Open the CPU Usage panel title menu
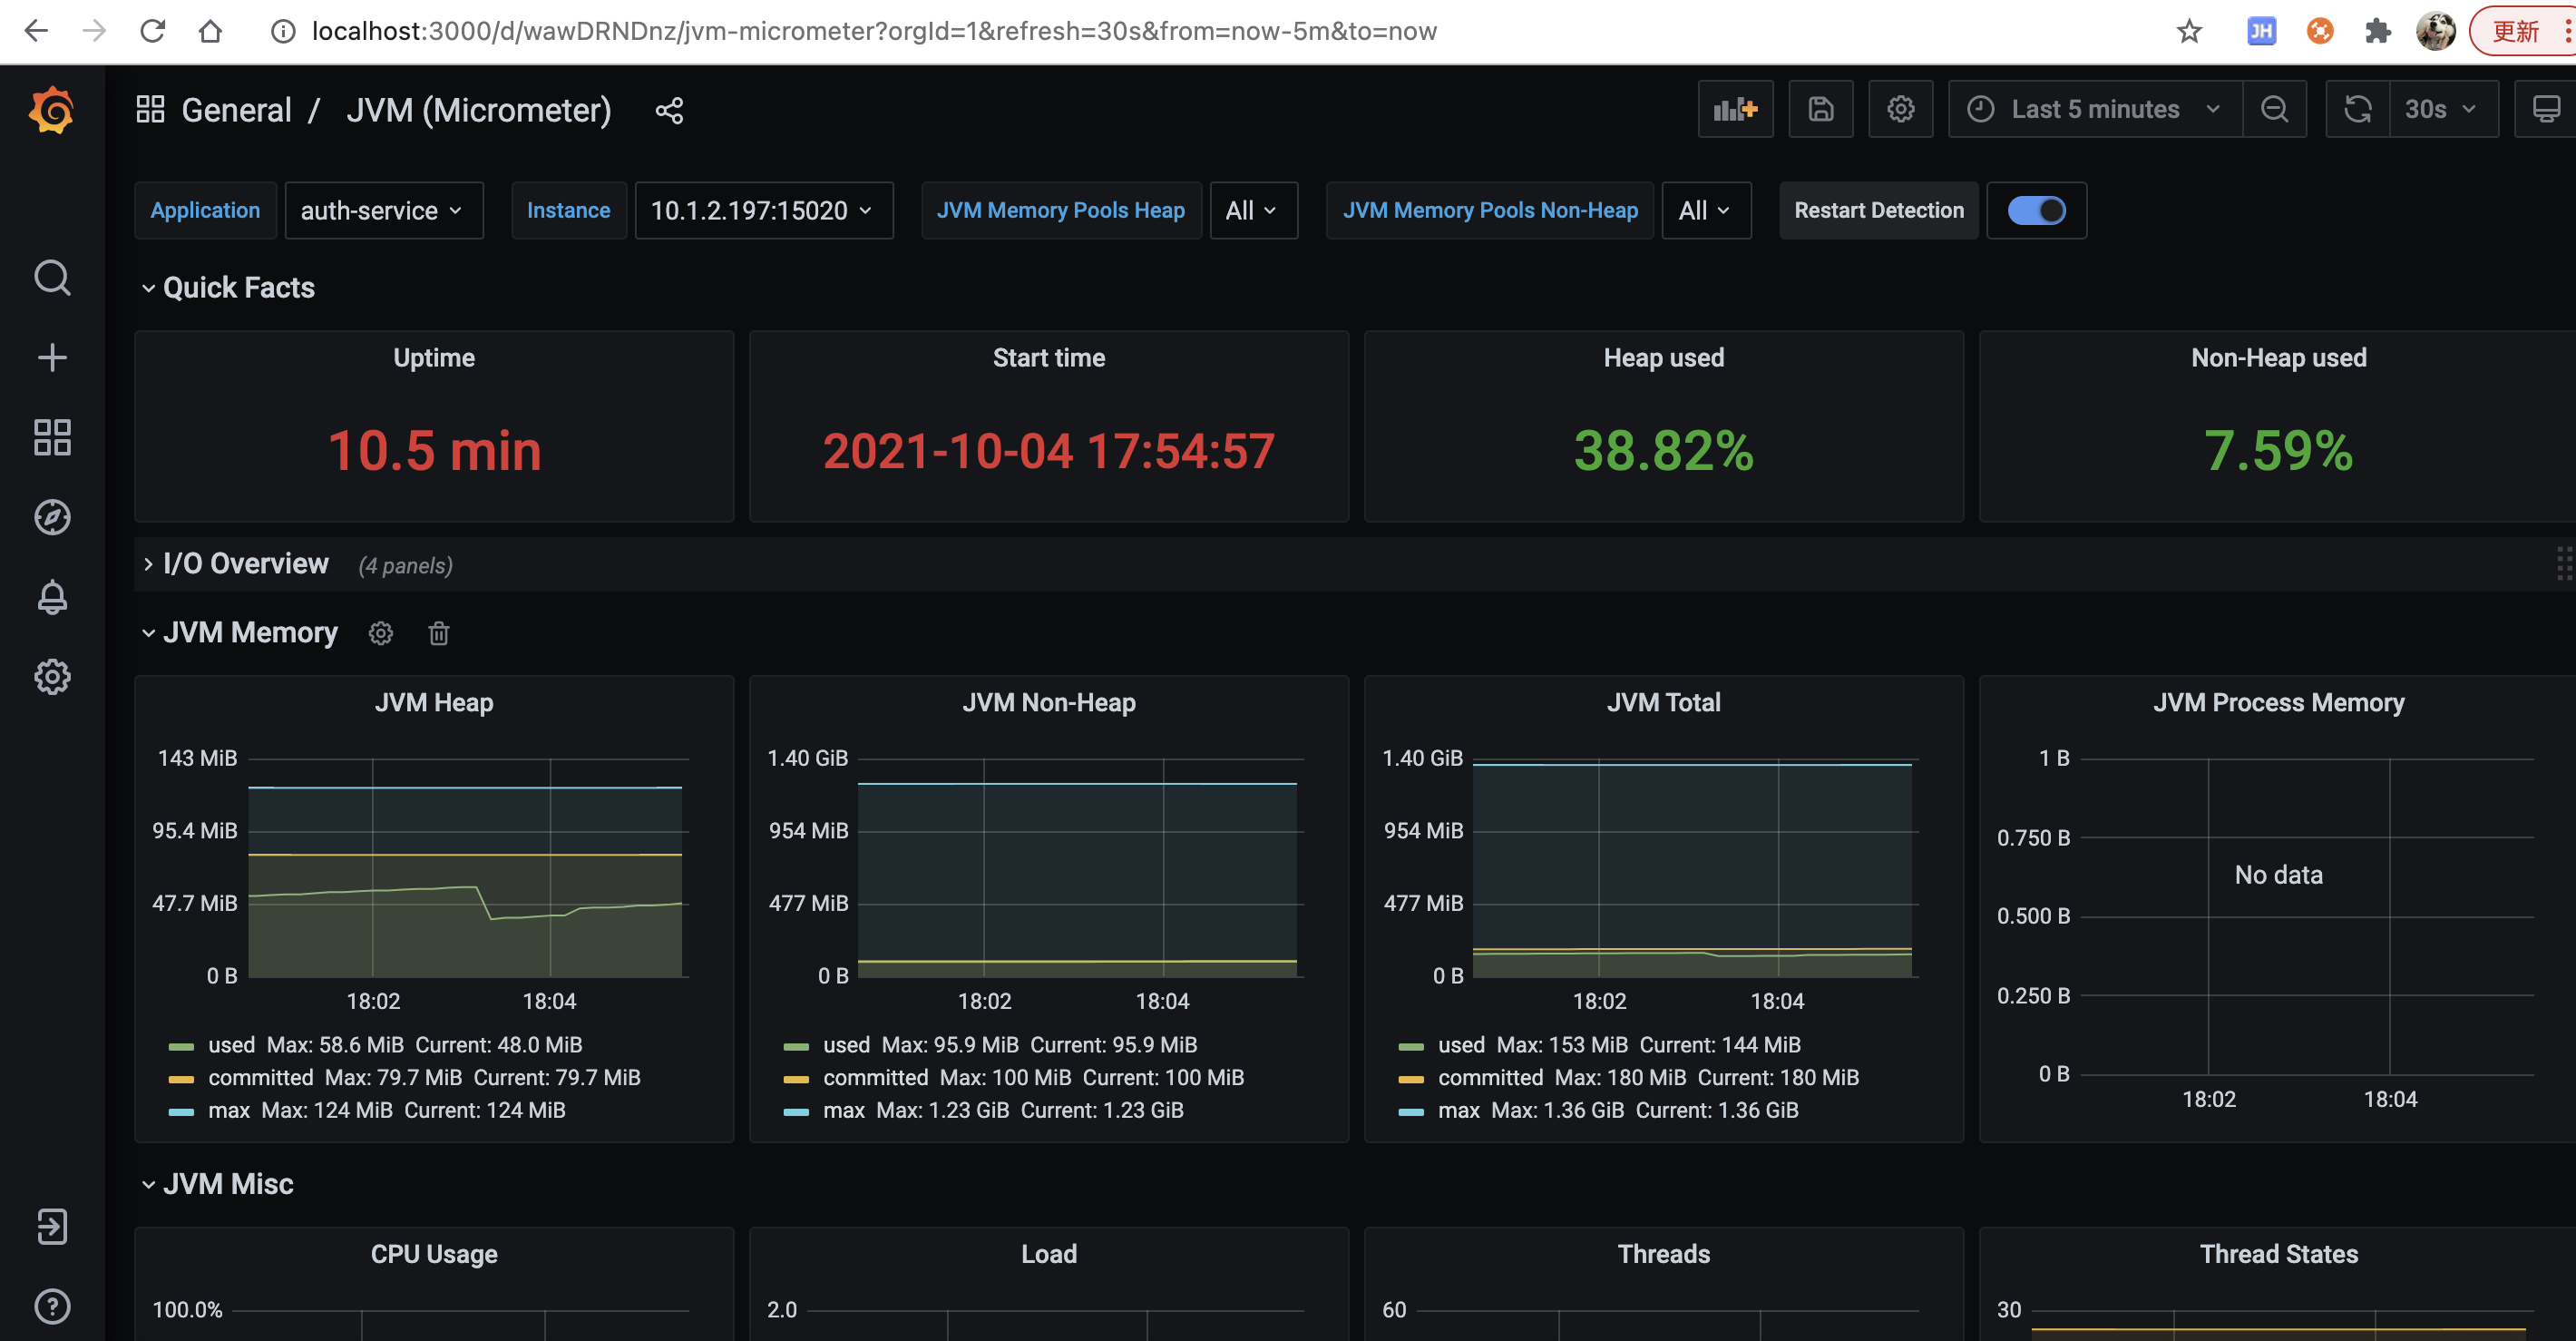Screen dimensions: 2576x1341 (434, 1254)
